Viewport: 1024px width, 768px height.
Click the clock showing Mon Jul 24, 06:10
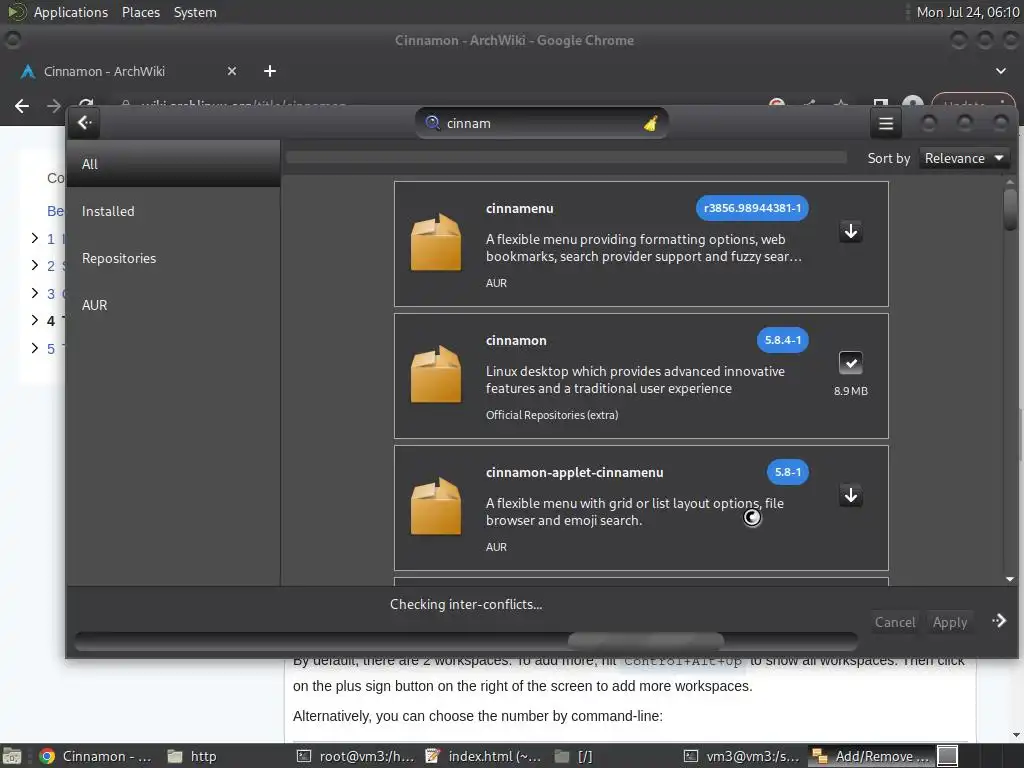pyautogui.click(x=967, y=12)
